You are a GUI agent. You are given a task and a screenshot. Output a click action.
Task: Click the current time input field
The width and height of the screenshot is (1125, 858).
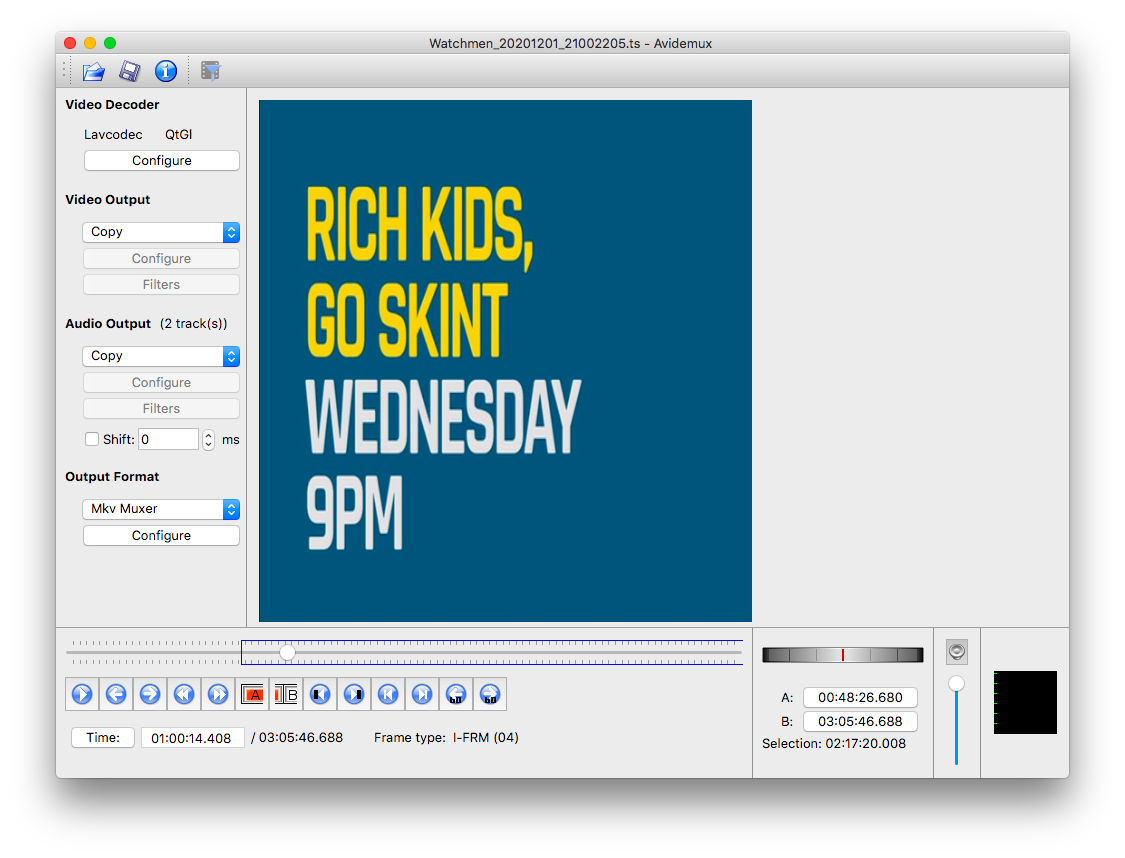pos(192,737)
